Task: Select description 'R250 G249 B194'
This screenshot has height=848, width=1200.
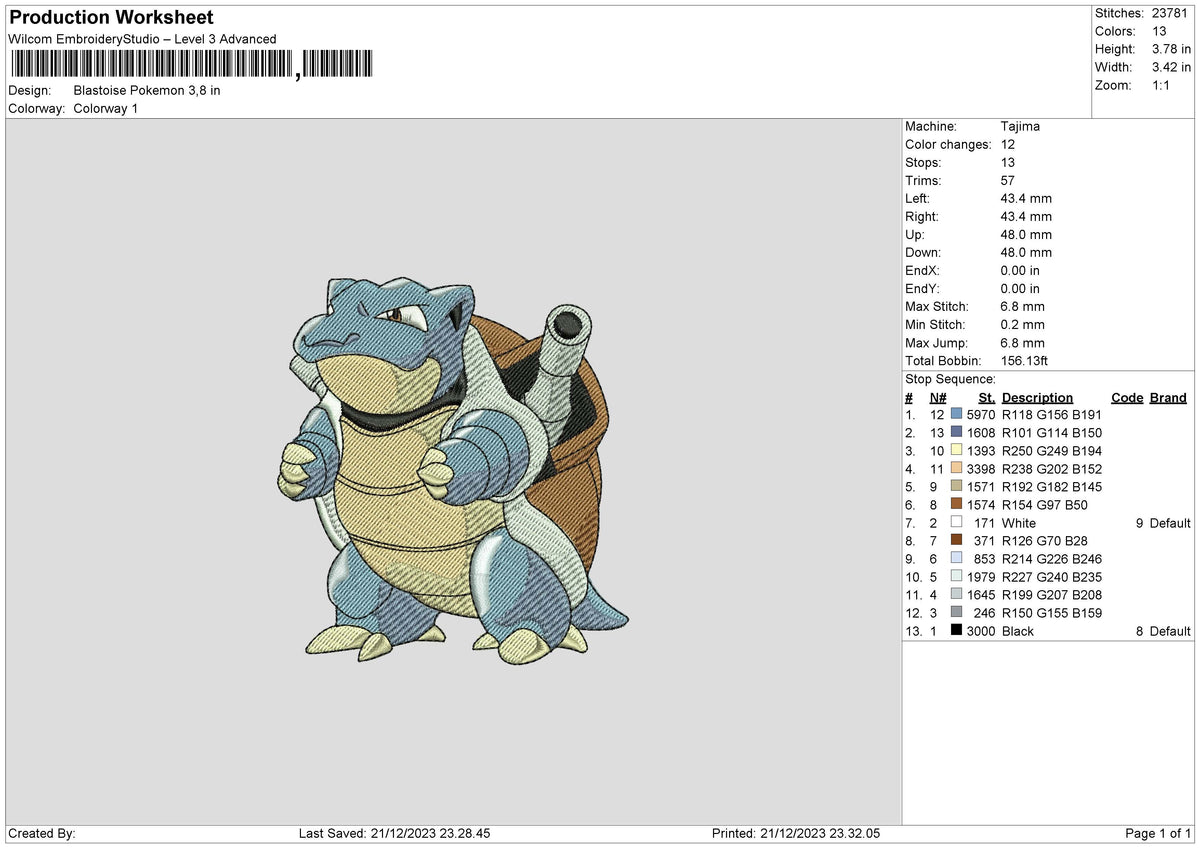Action: (x=1052, y=450)
